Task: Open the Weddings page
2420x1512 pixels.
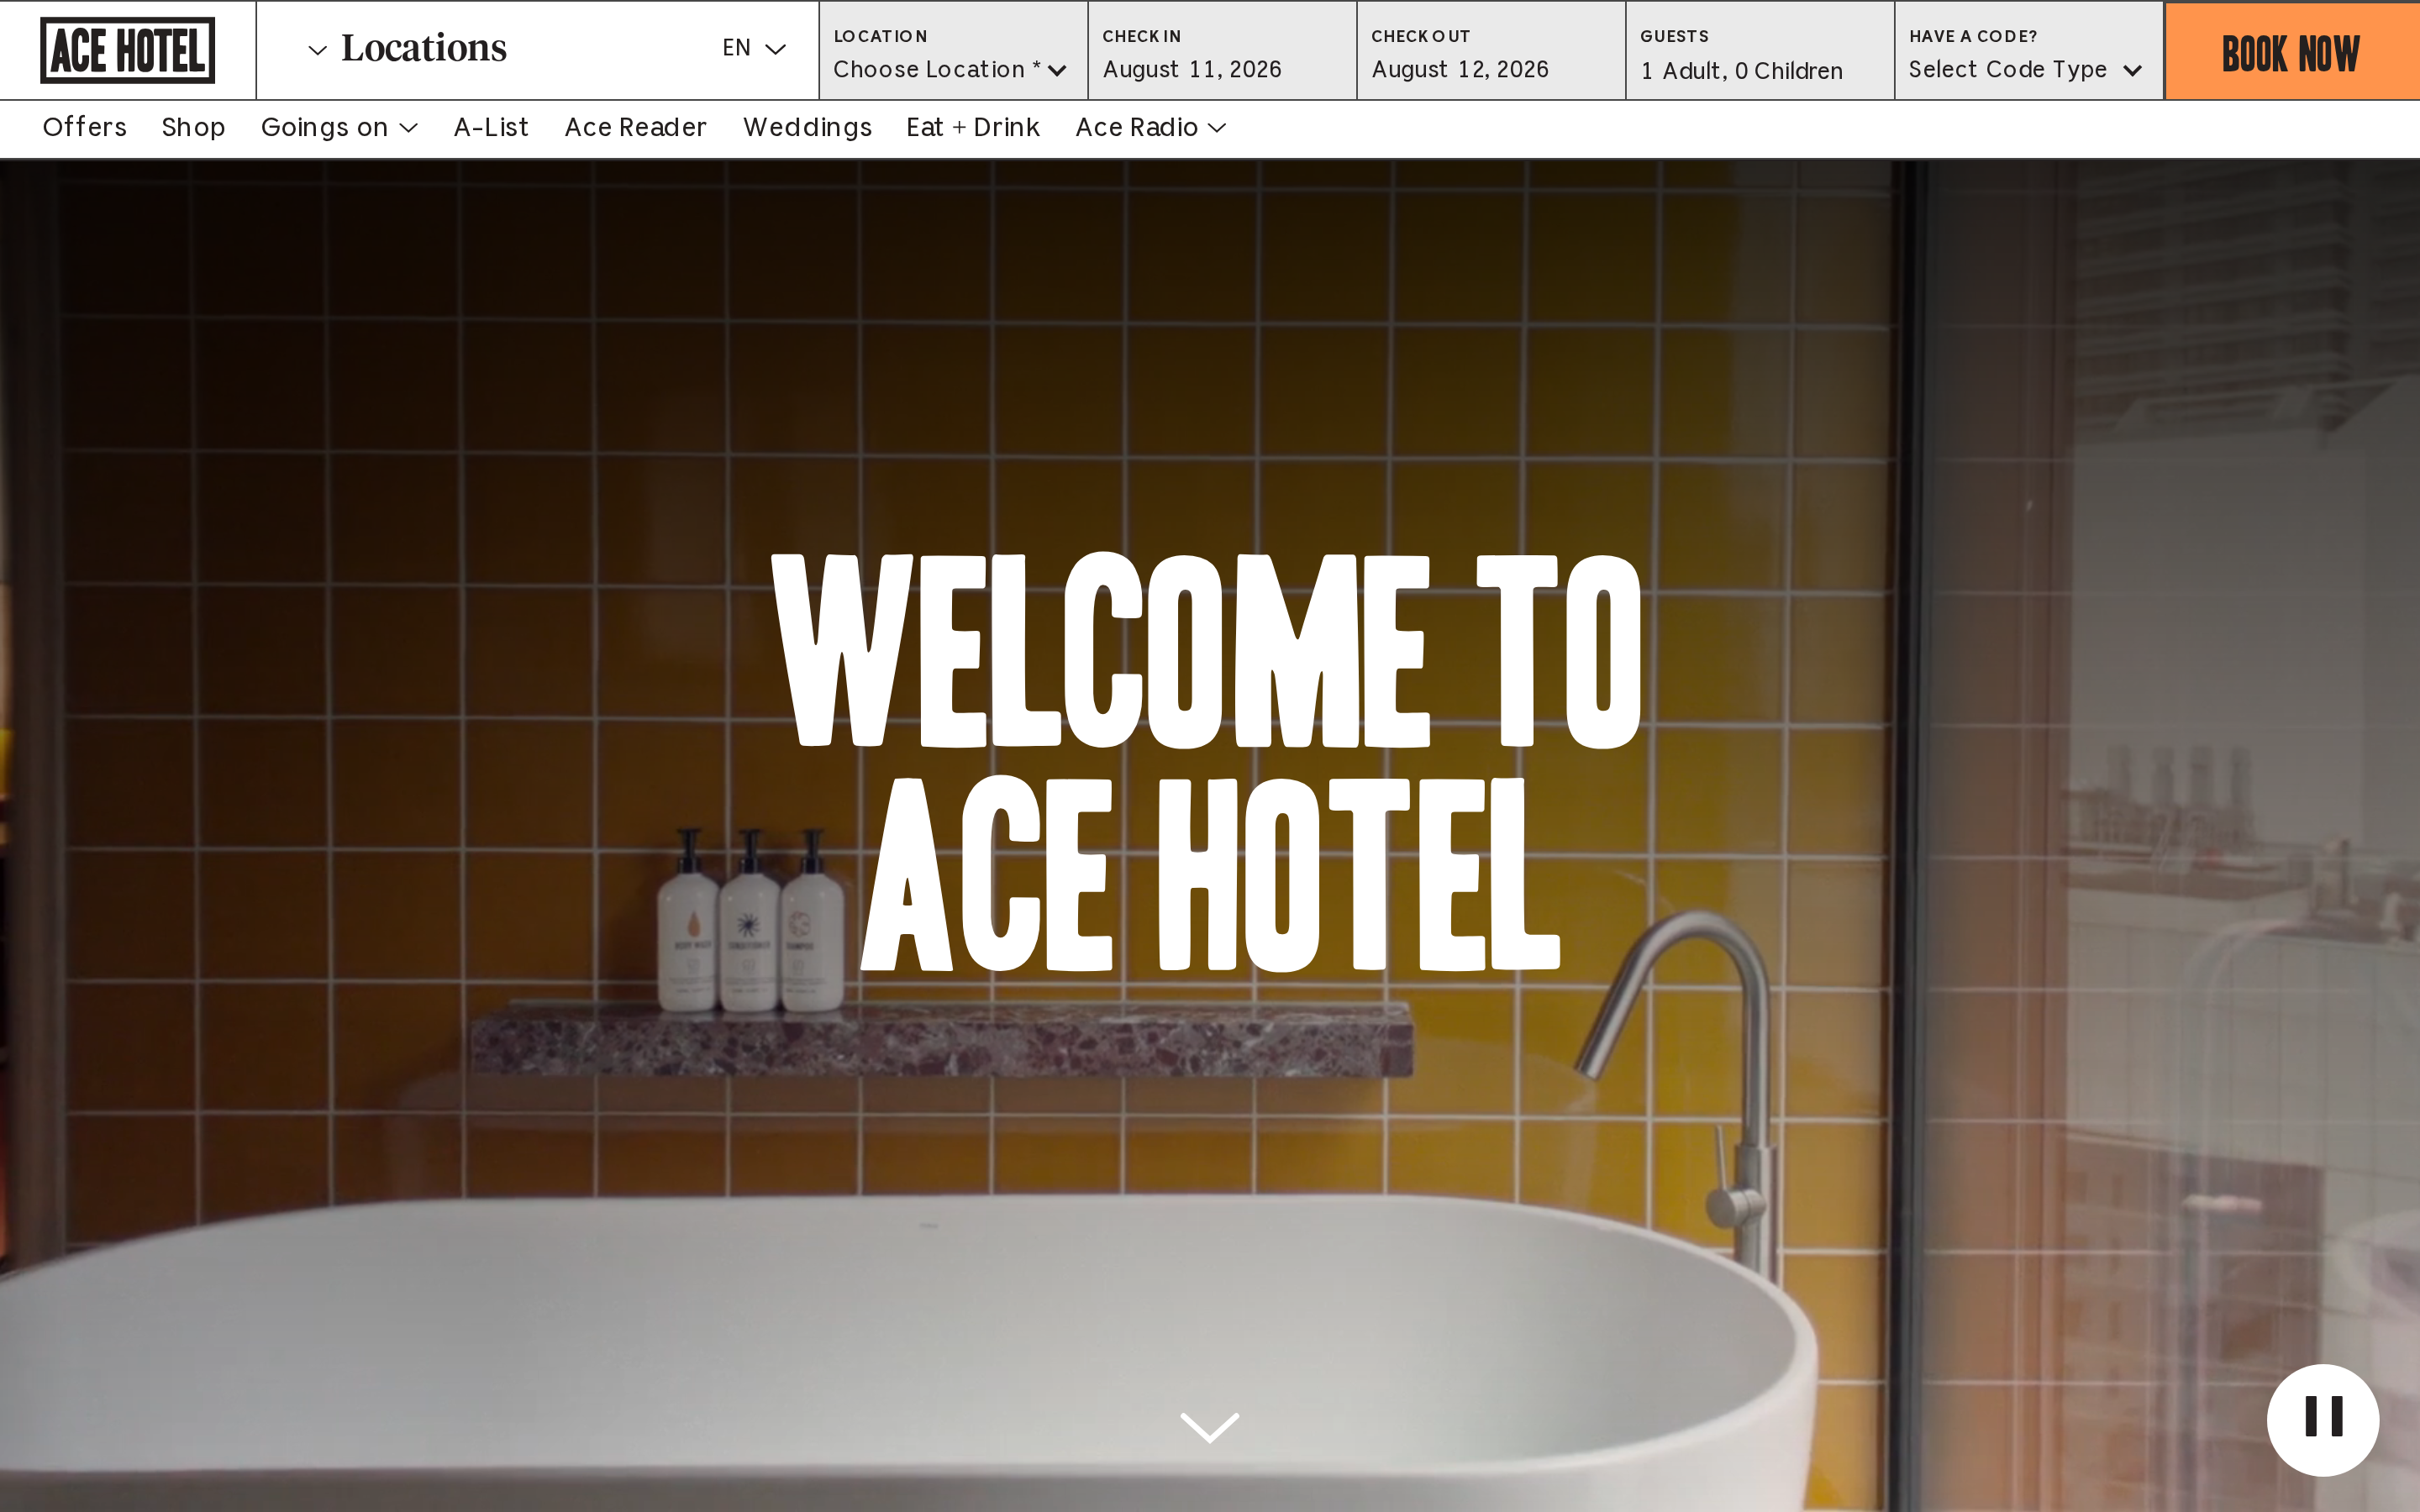Action: 808,127
